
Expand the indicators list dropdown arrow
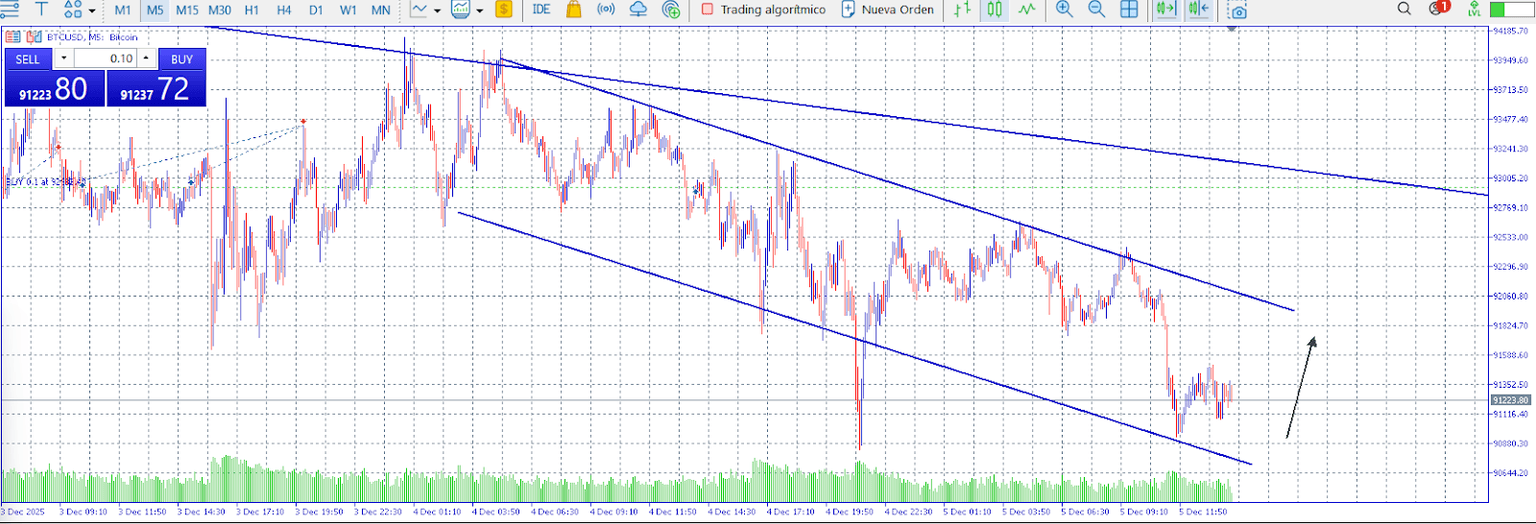pos(479,10)
